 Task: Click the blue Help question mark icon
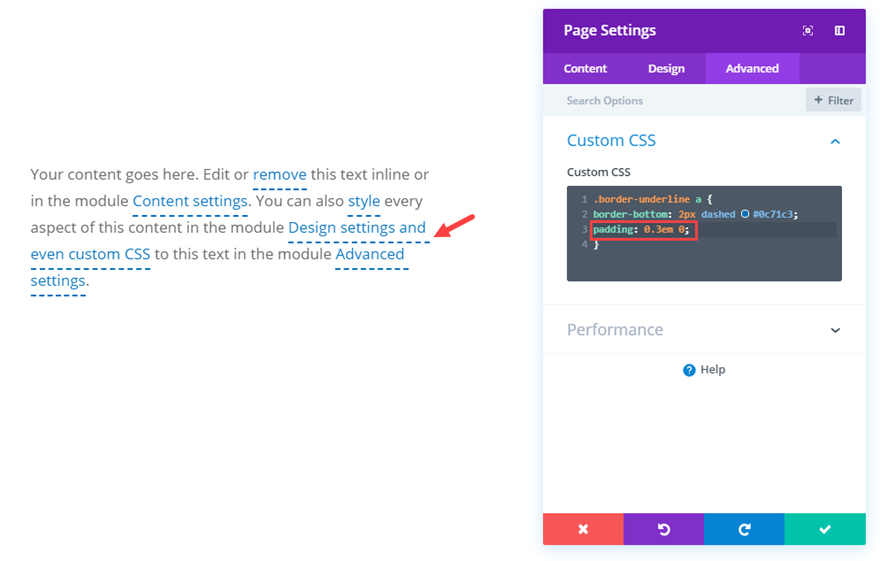[689, 370]
